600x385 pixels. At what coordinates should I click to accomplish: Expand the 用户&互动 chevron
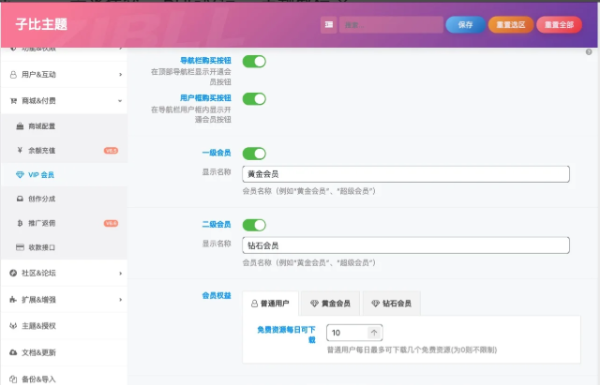[120, 75]
